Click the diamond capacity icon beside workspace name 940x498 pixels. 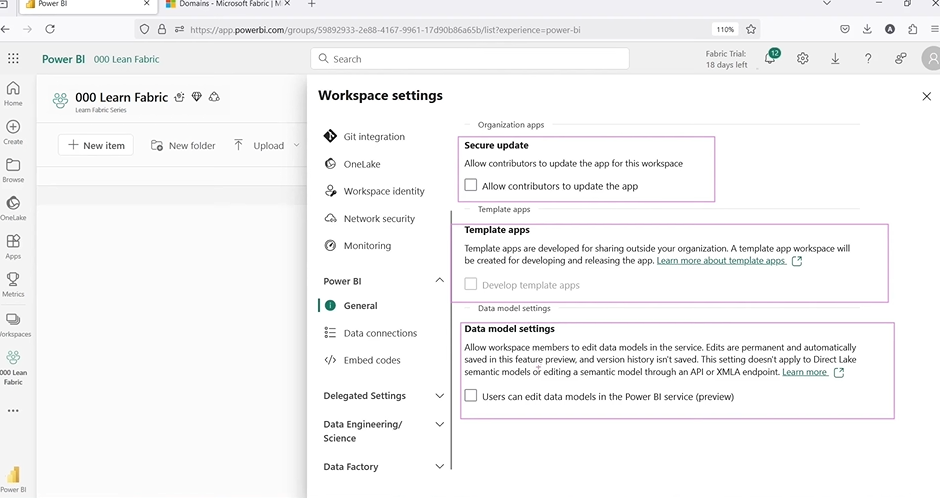coord(197,96)
